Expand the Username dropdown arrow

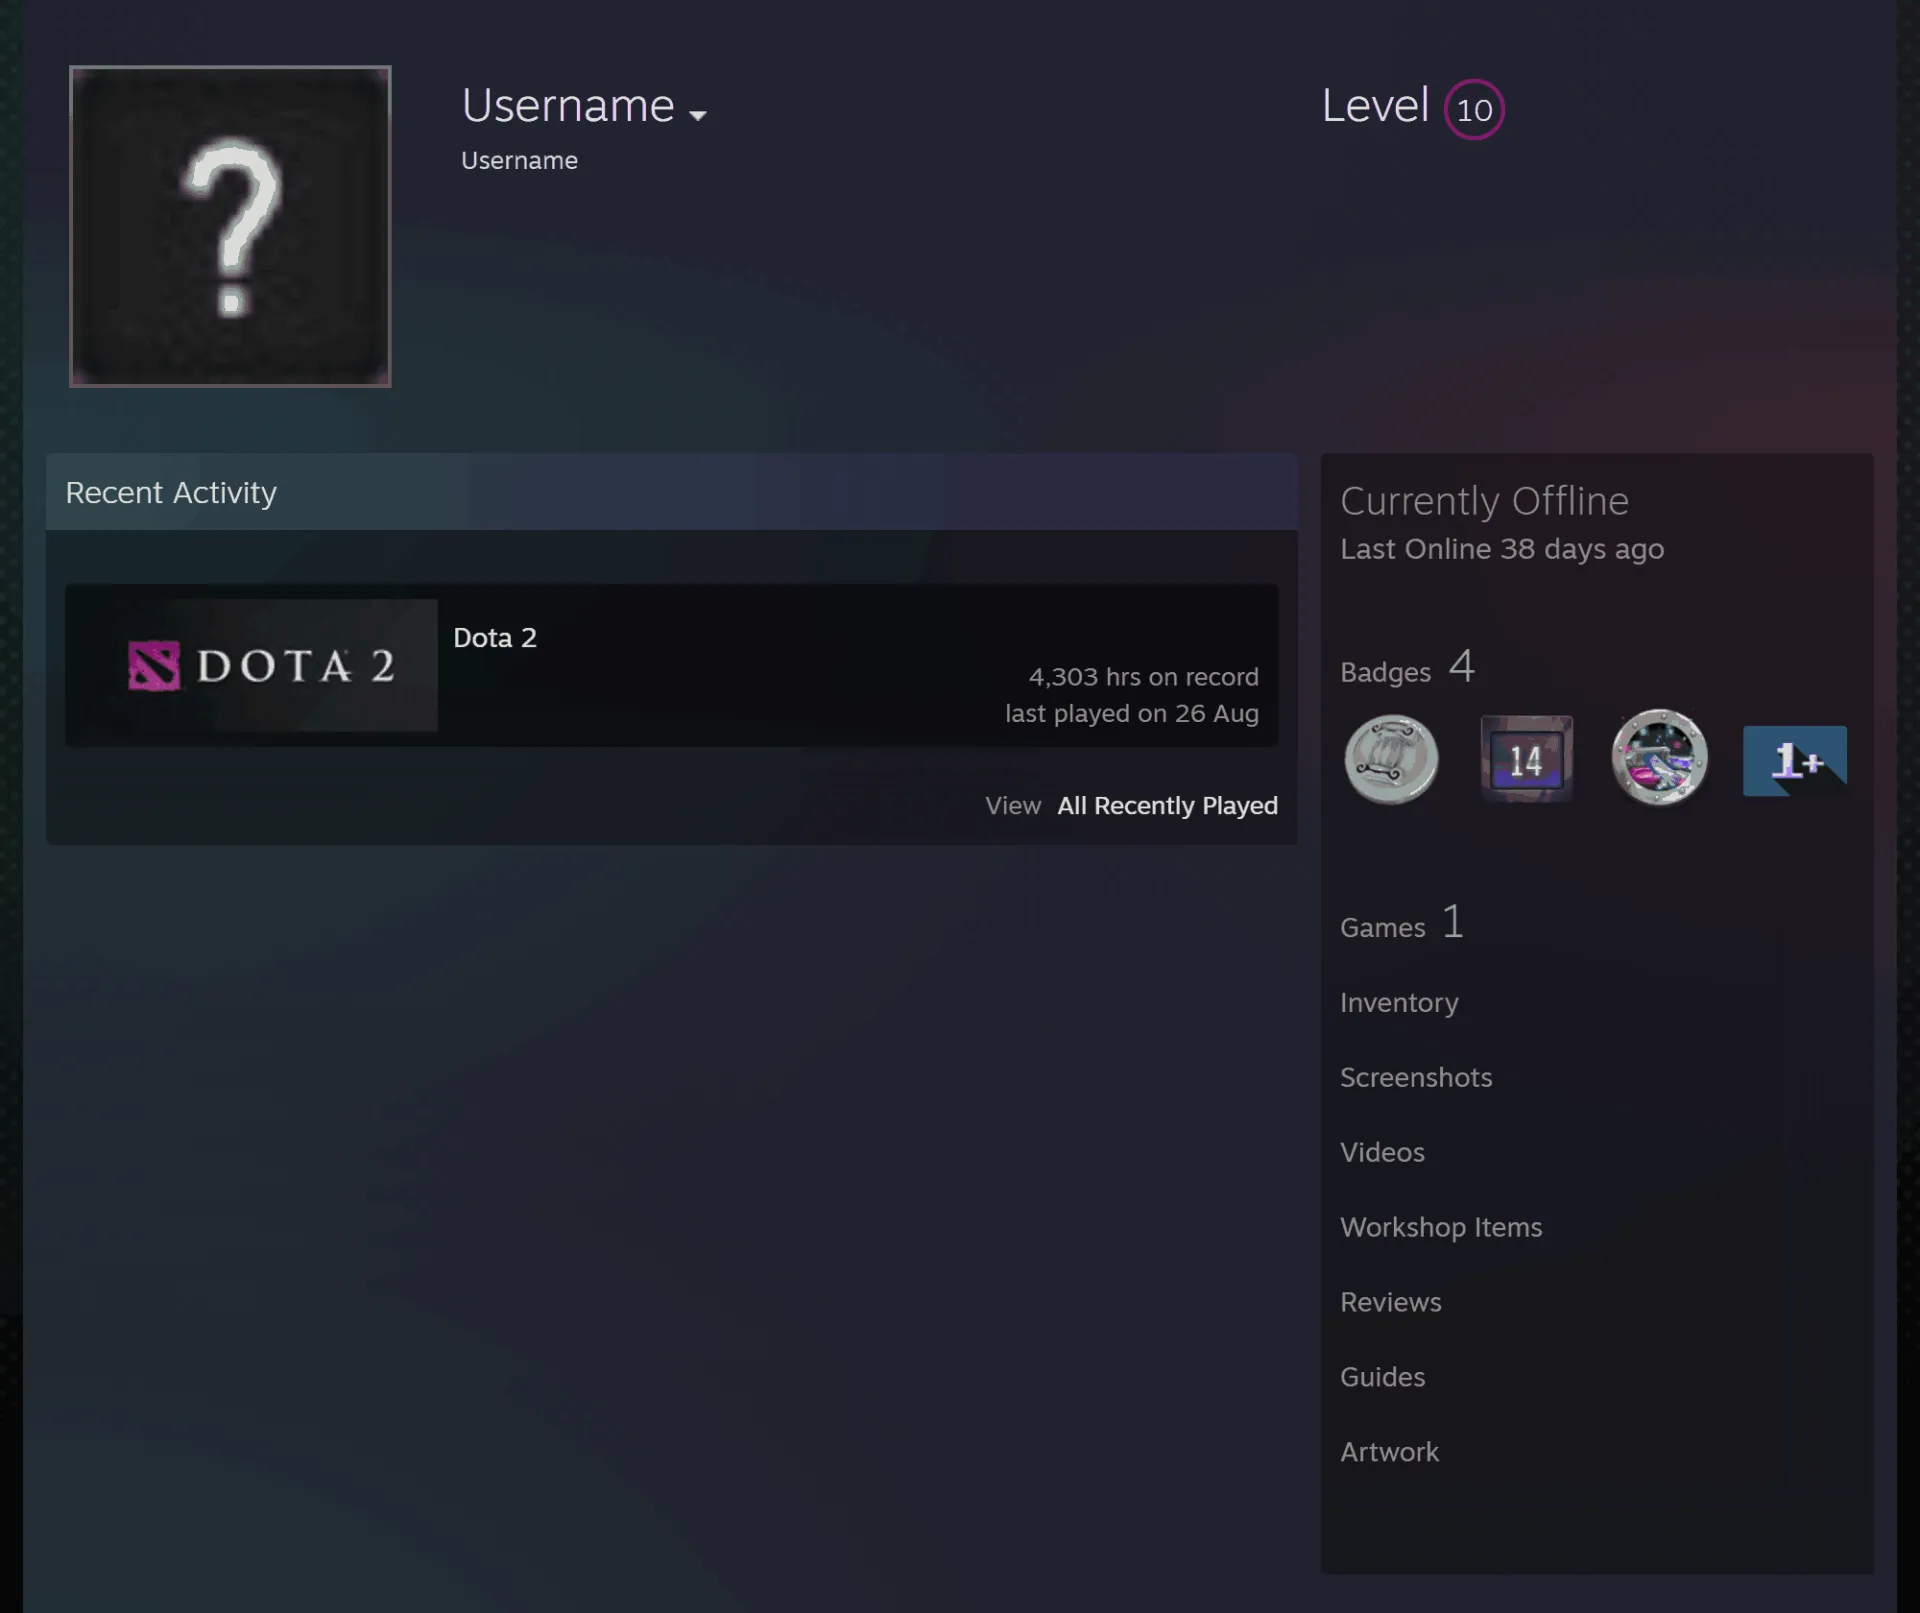[698, 115]
